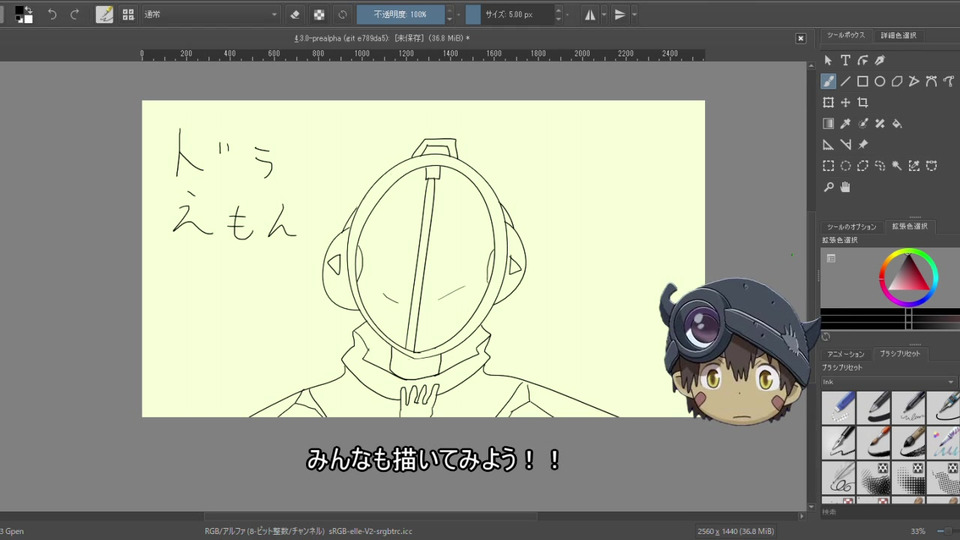This screenshot has width=960, height=540.
Task: Pick a color in the triangle color selector
Action: click(x=909, y=273)
